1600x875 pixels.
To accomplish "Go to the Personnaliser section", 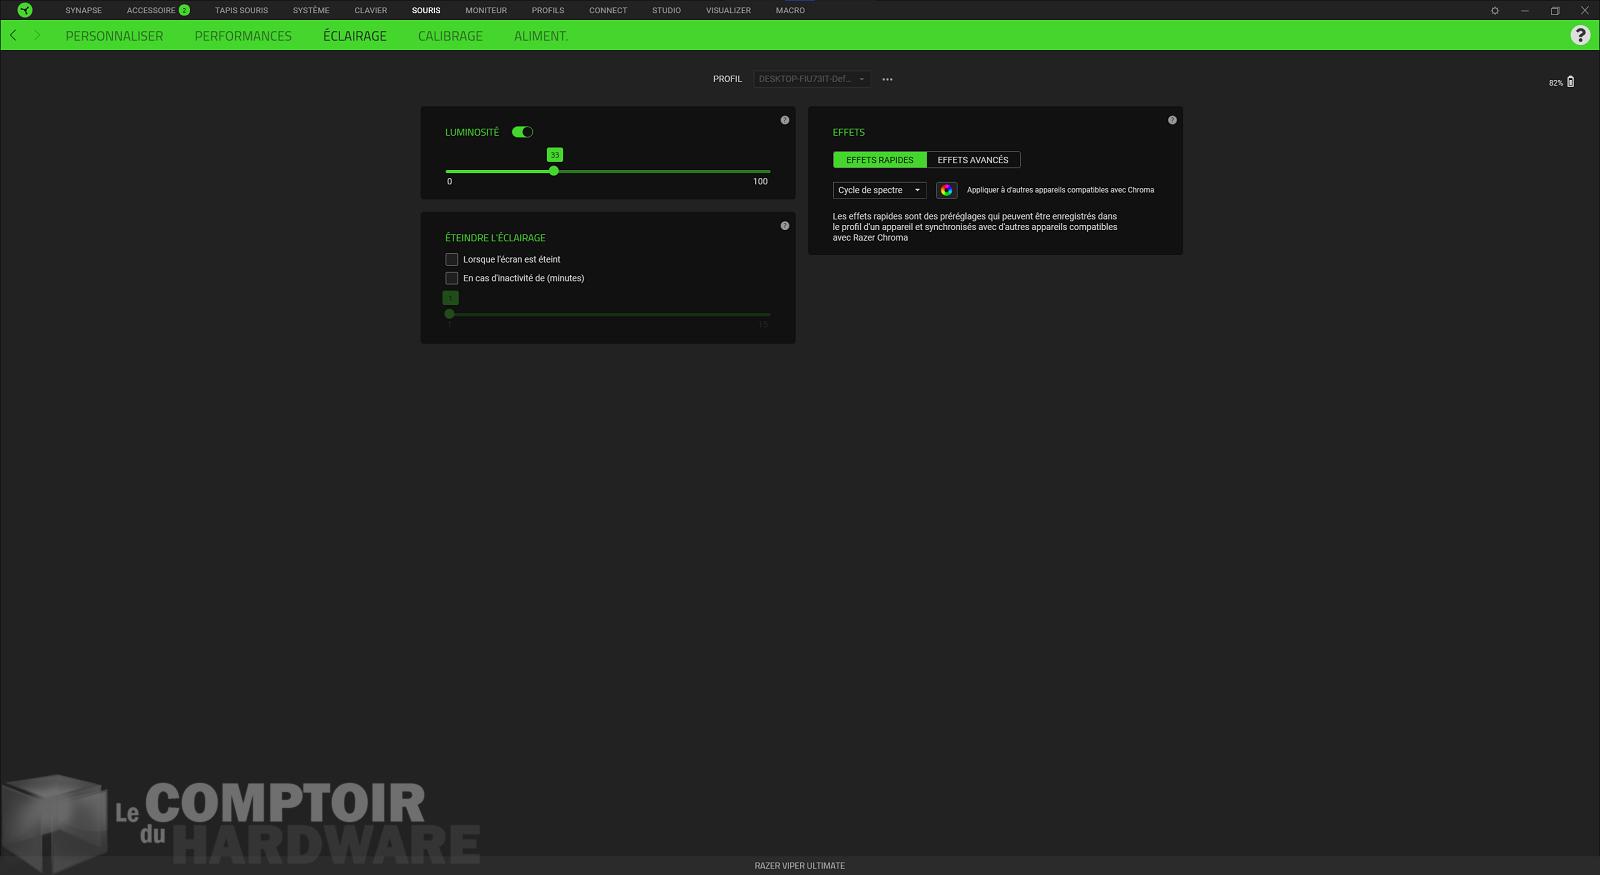I will pyautogui.click(x=114, y=36).
